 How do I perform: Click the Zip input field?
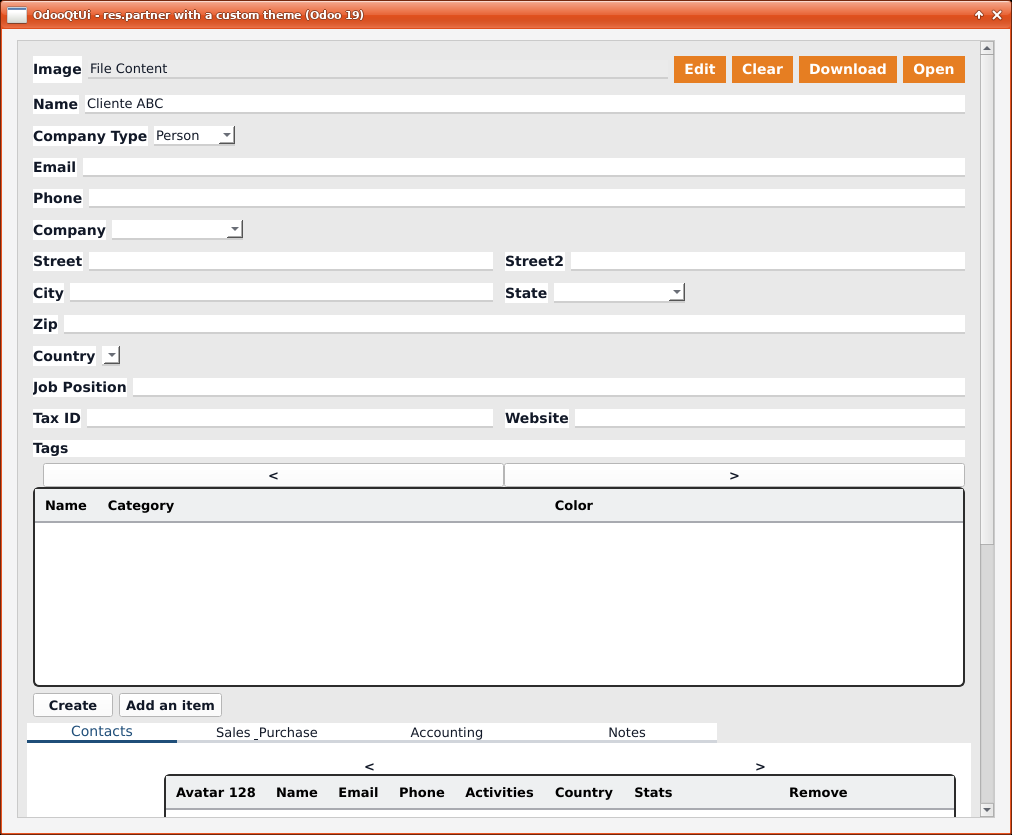tap(514, 324)
